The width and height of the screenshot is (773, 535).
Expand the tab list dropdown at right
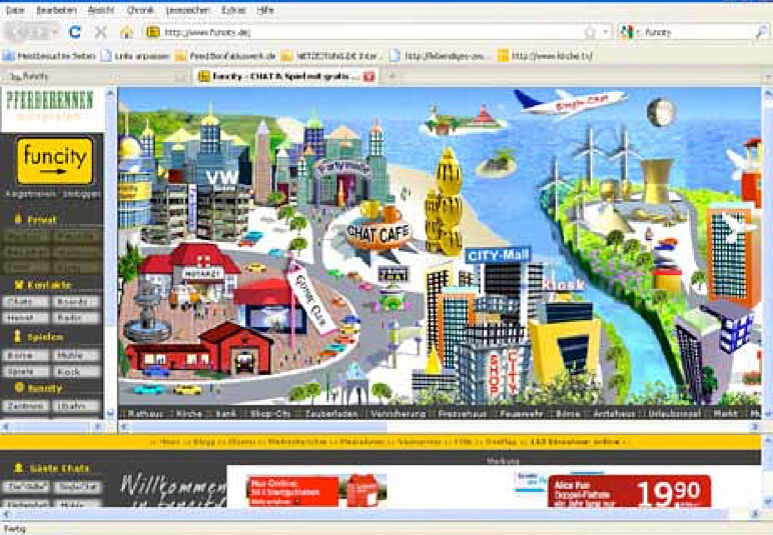(768, 77)
